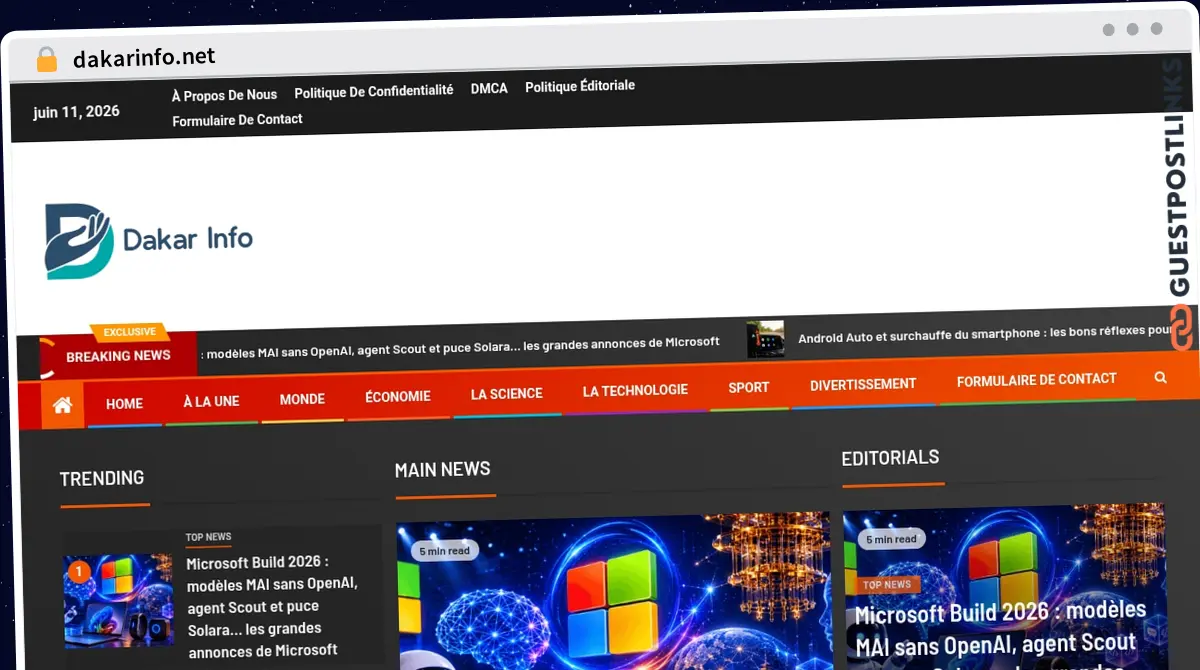Click trending article thumbnail numbered 1
Image resolution: width=1200 pixels, height=670 pixels.
[x=118, y=601]
